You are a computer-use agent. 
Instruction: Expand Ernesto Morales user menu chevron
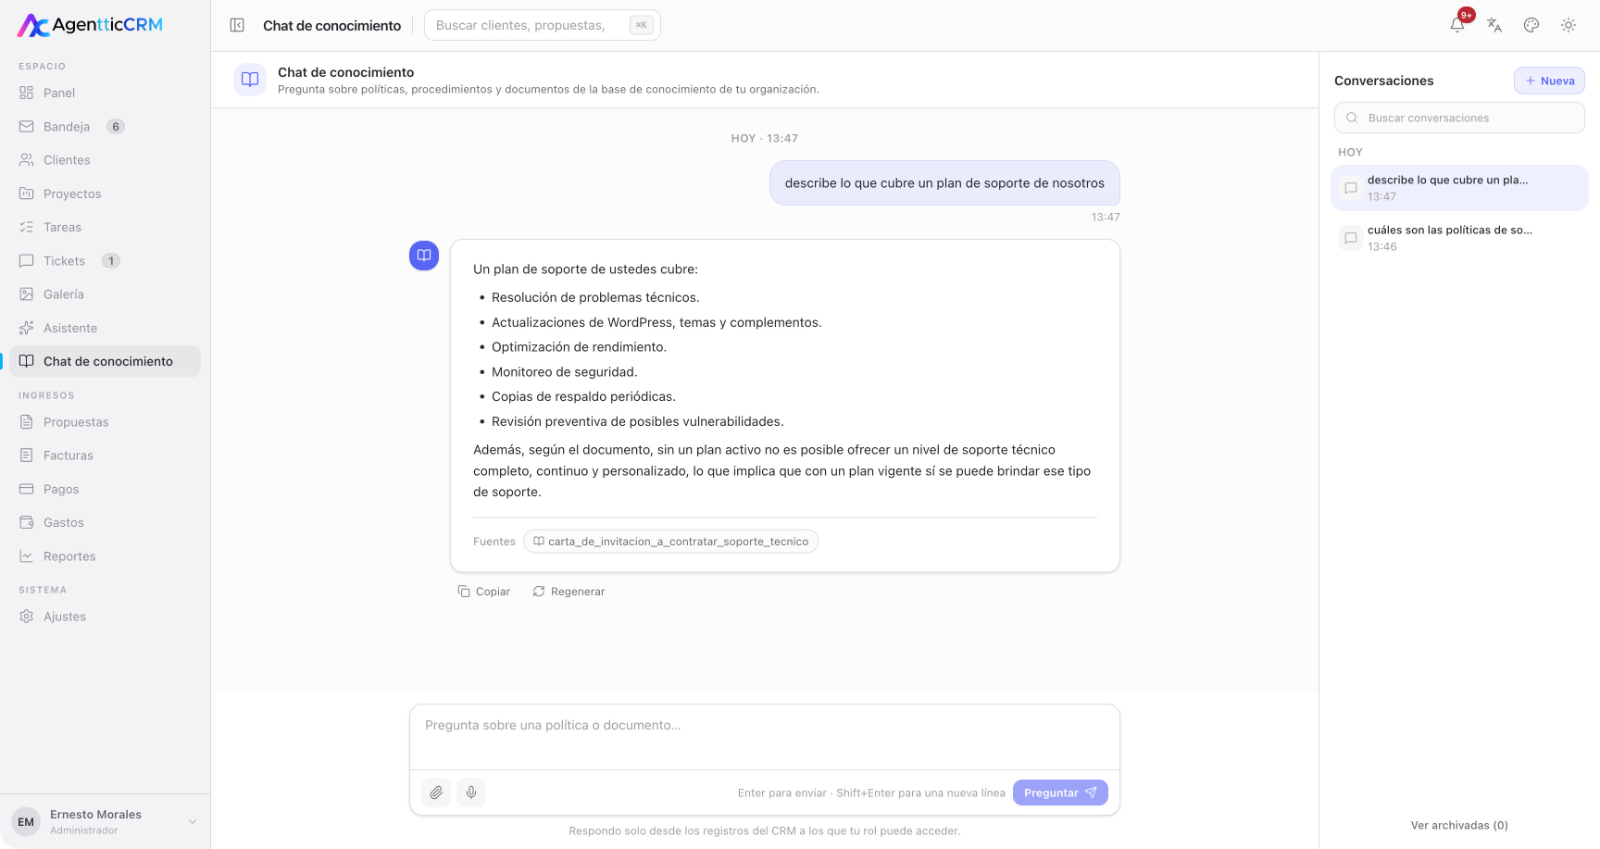(x=192, y=822)
